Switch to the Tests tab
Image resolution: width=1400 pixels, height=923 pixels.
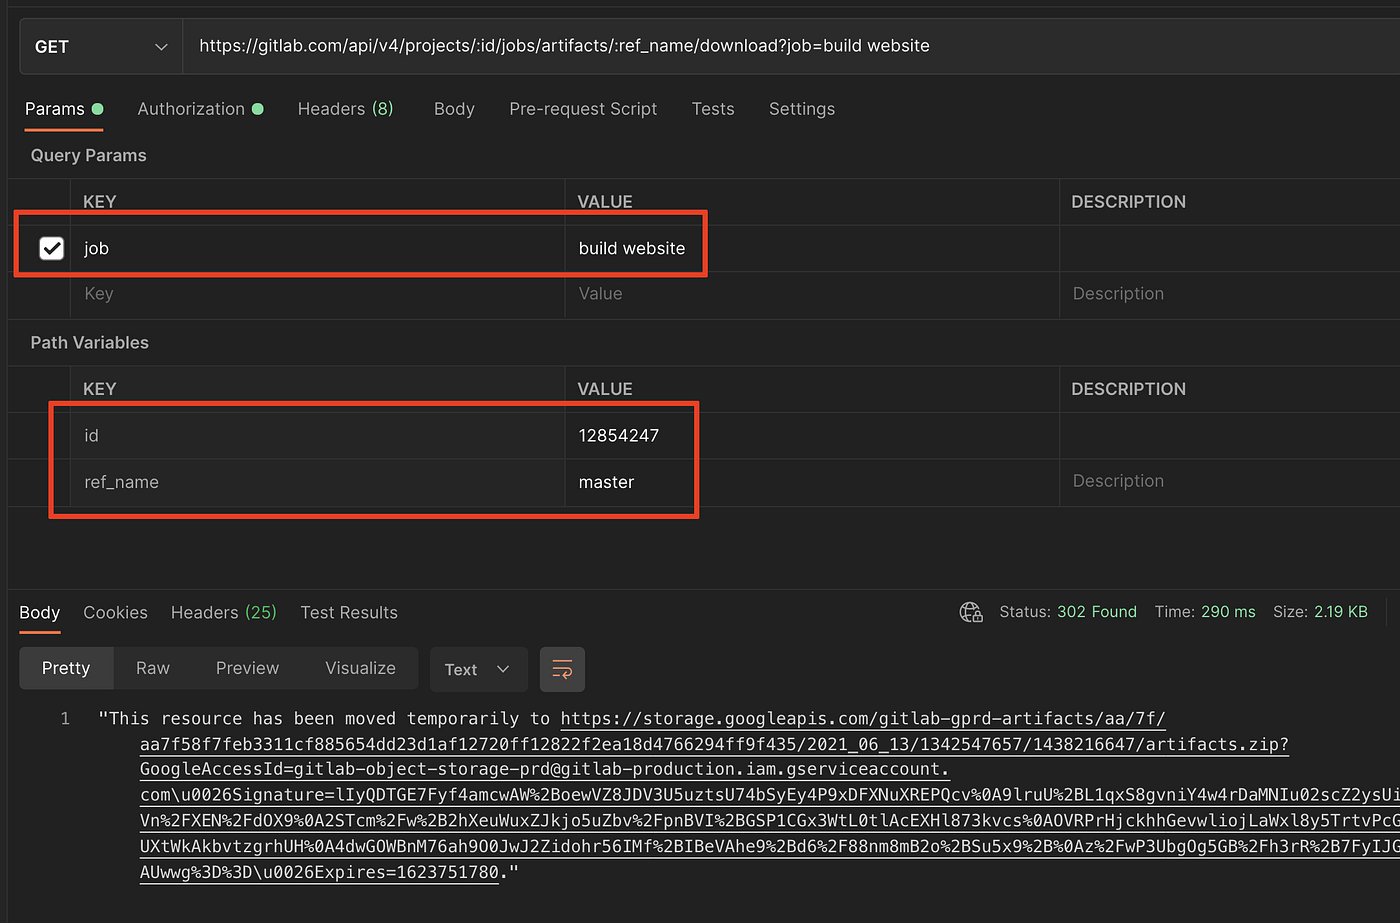(x=713, y=108)
